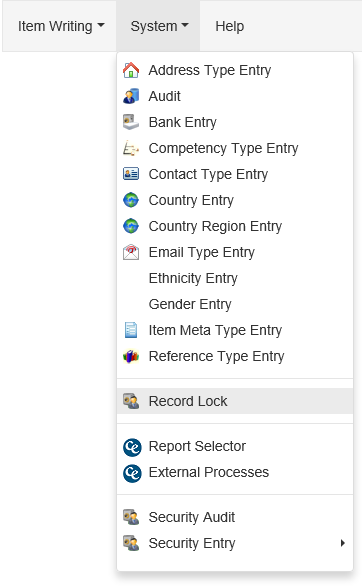Click the Bank Entry safe icon

click(131, 122)
